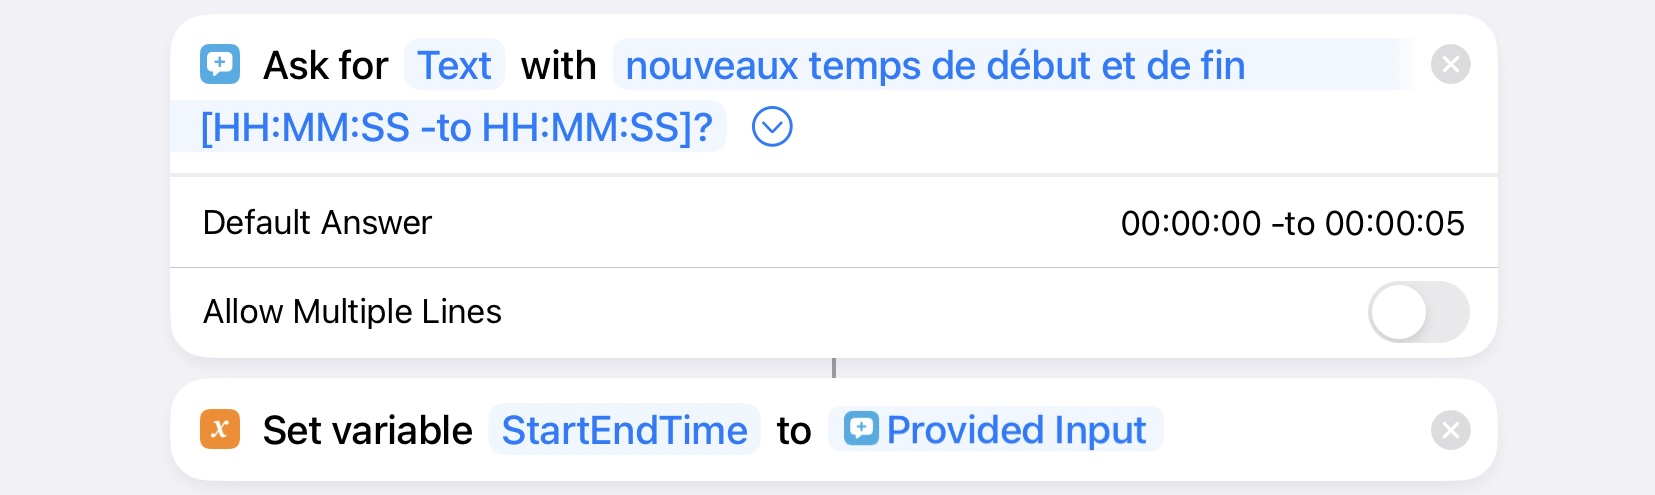
Task: Click the bubble icon inside Provided Input
Action: (861, 429)
